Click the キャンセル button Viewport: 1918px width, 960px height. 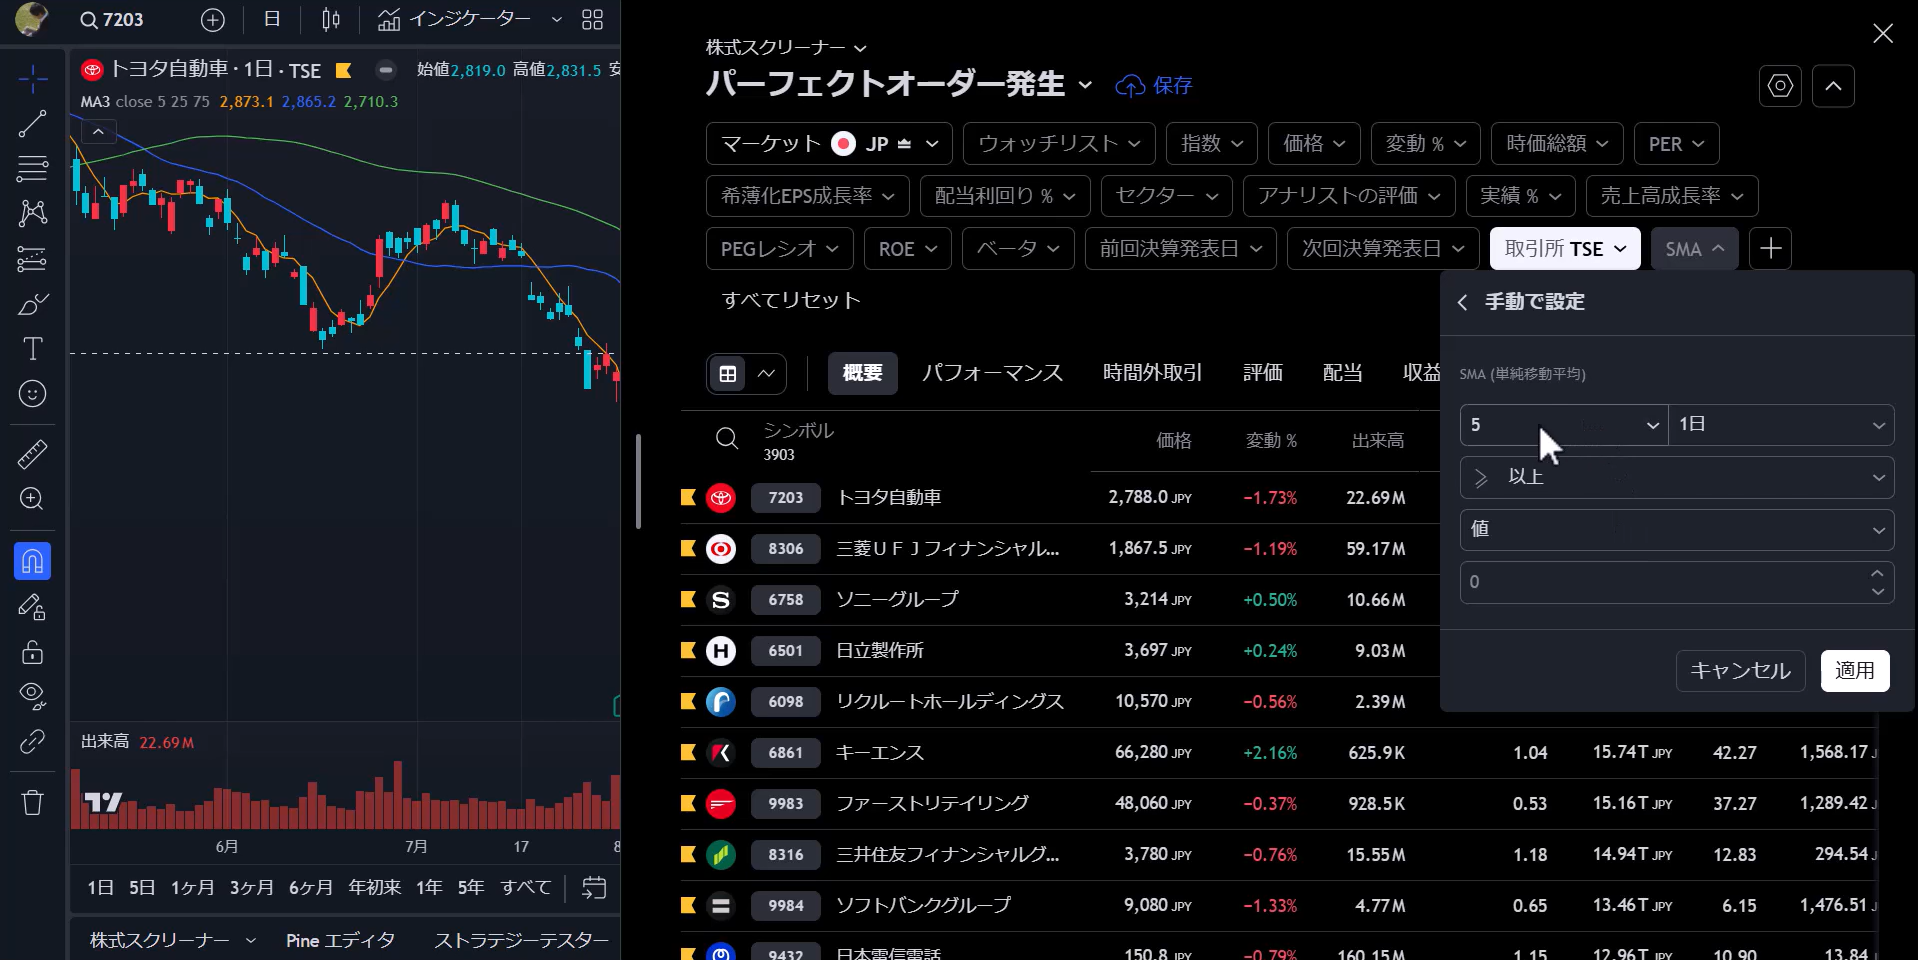click(1740, 671)
